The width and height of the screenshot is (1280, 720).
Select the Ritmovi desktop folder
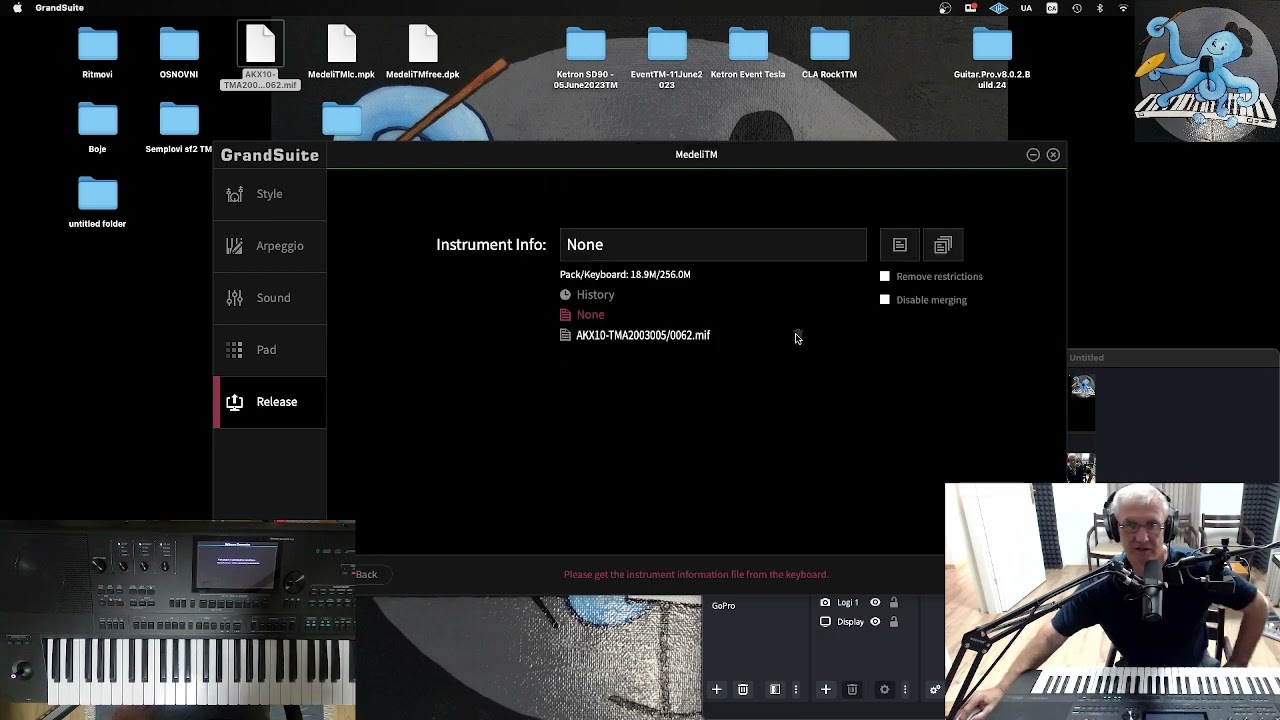coord(97,52)
